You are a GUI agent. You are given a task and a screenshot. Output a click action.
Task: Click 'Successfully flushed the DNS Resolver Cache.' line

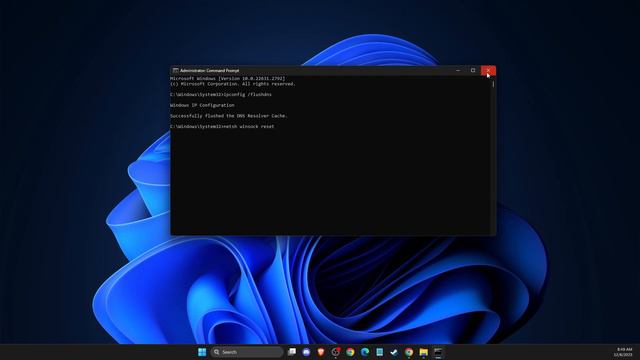click(x=229, y=116)
